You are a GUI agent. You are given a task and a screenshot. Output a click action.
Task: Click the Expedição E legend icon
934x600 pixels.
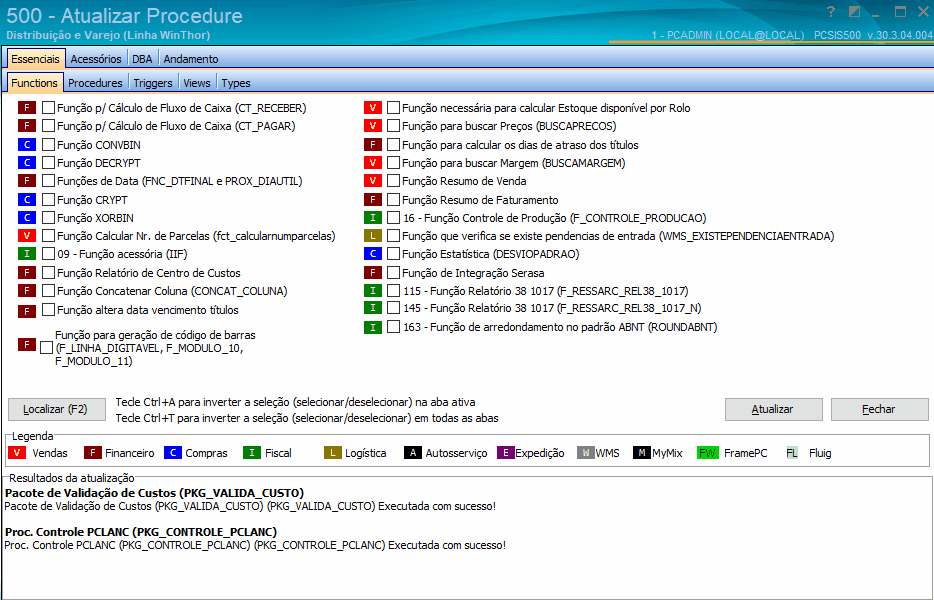tap(506, 453)
